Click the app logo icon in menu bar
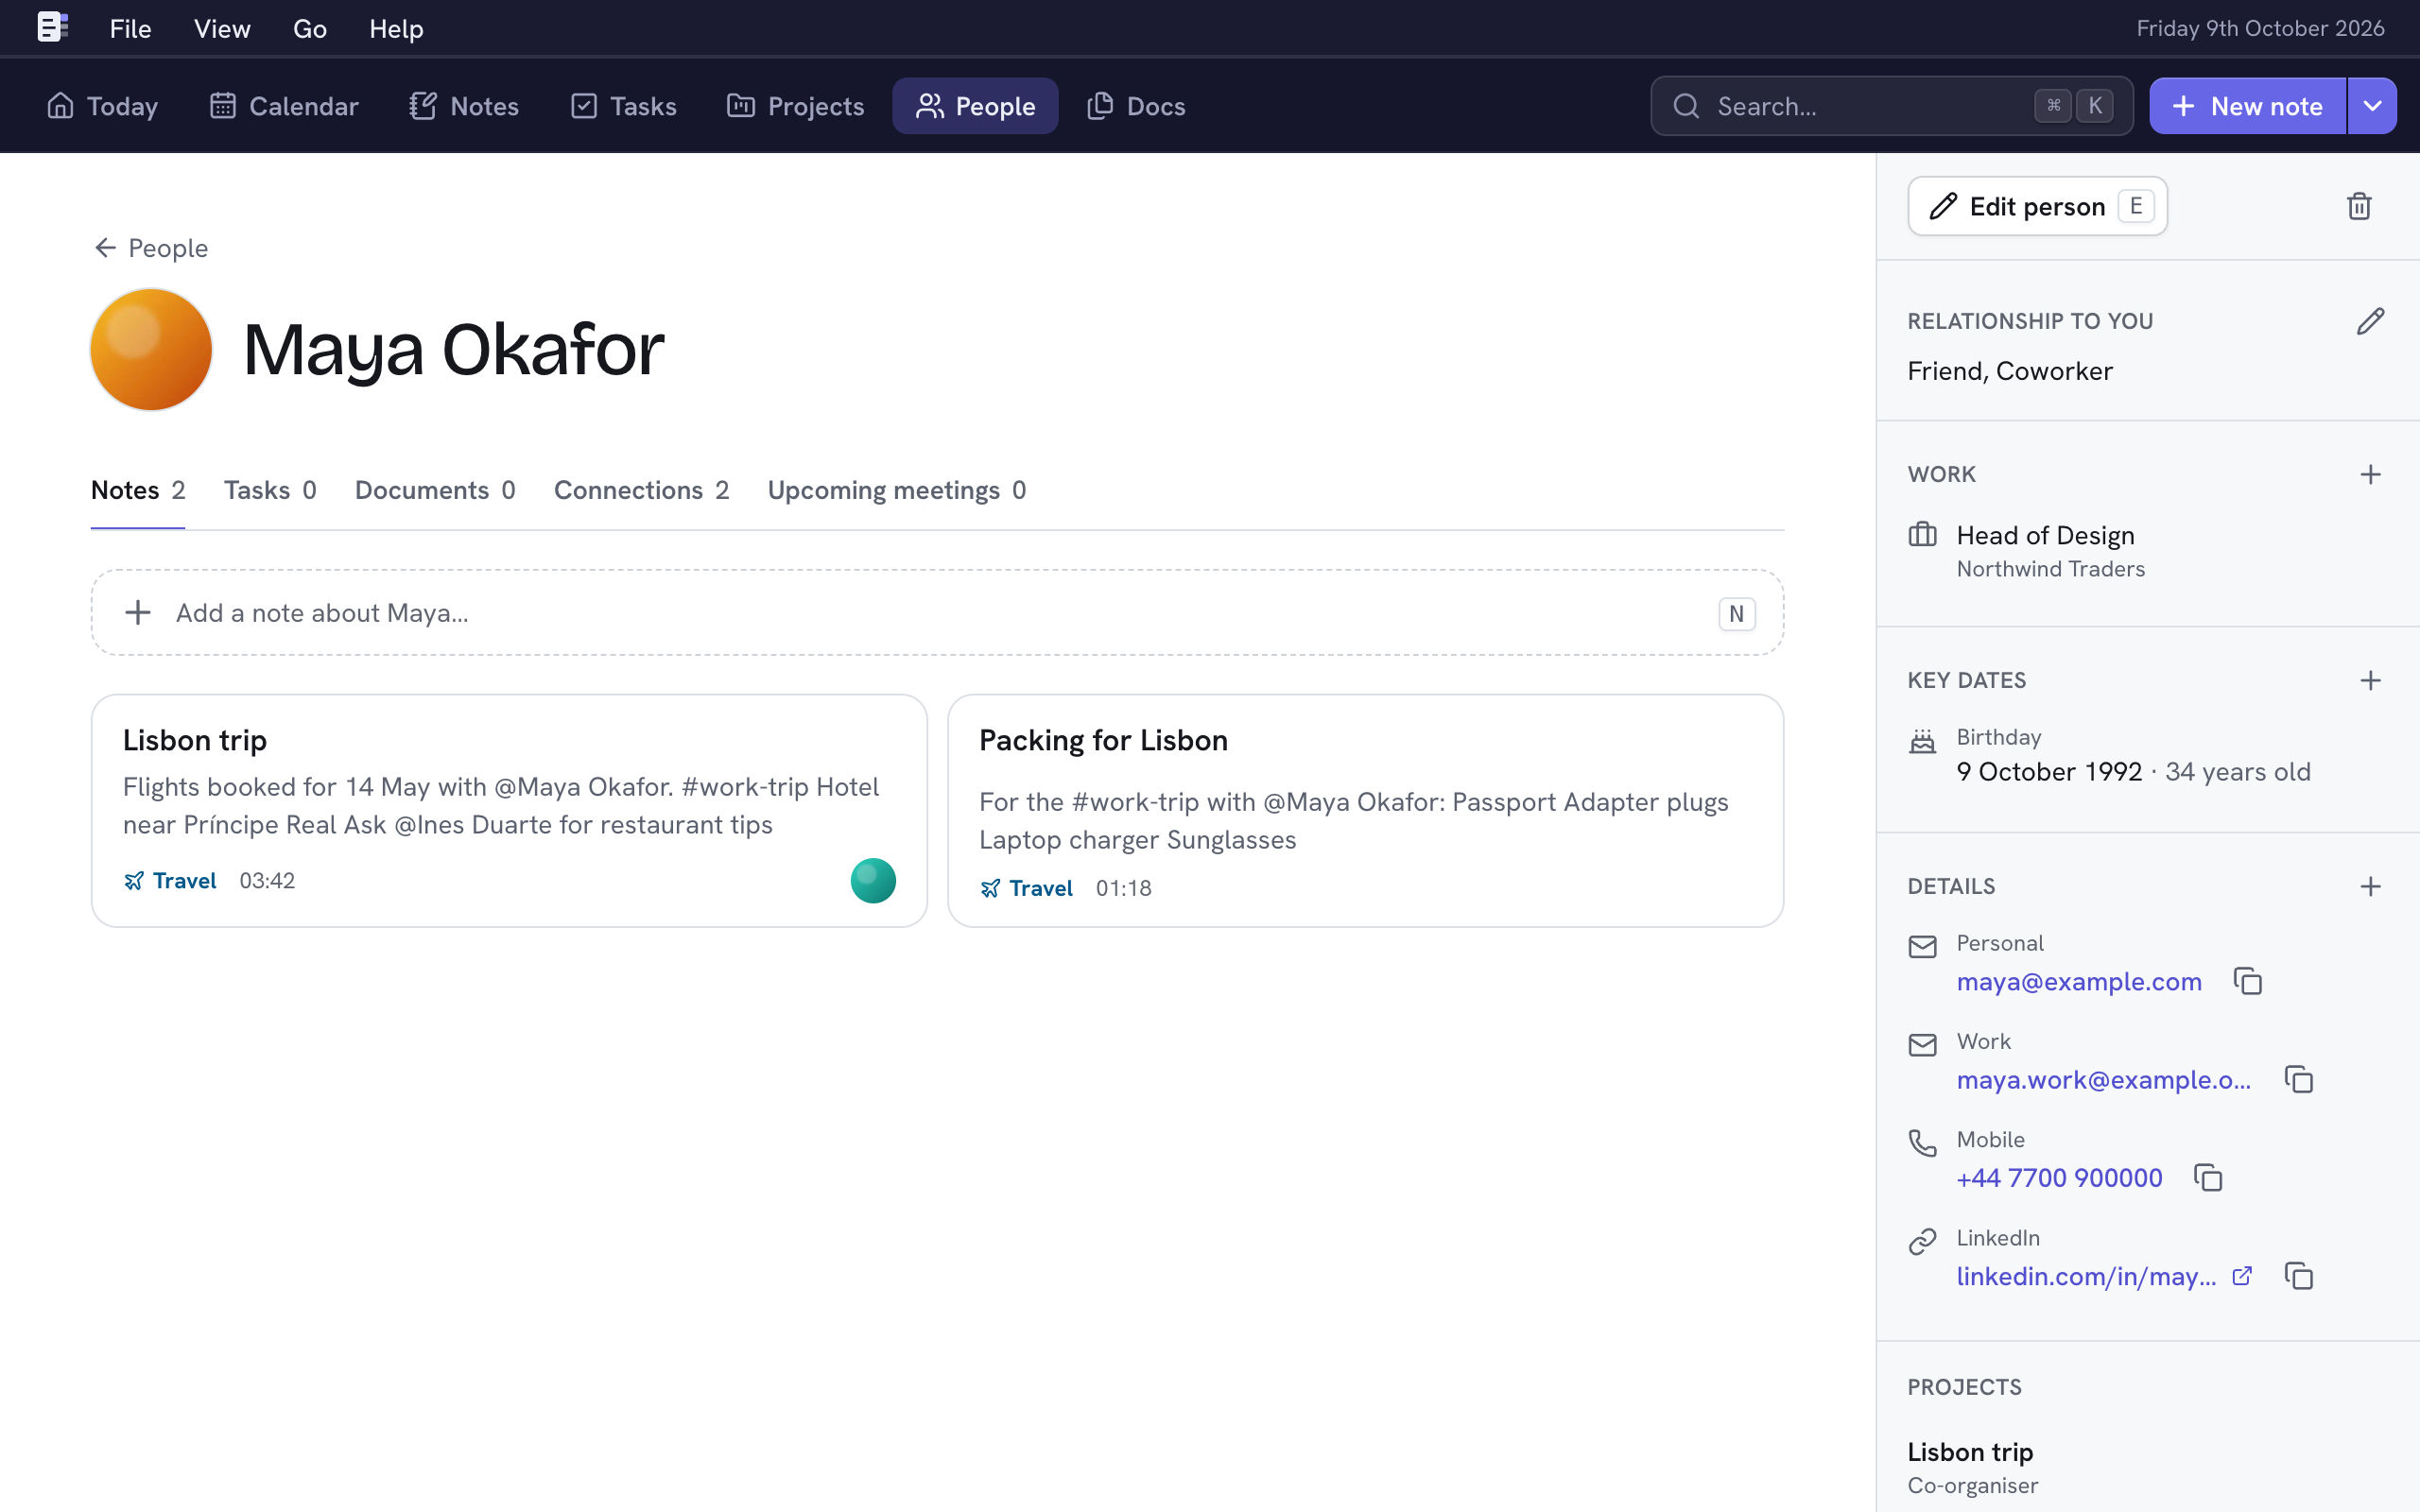Screen dimensions: 2420x1512 point(52,27)
